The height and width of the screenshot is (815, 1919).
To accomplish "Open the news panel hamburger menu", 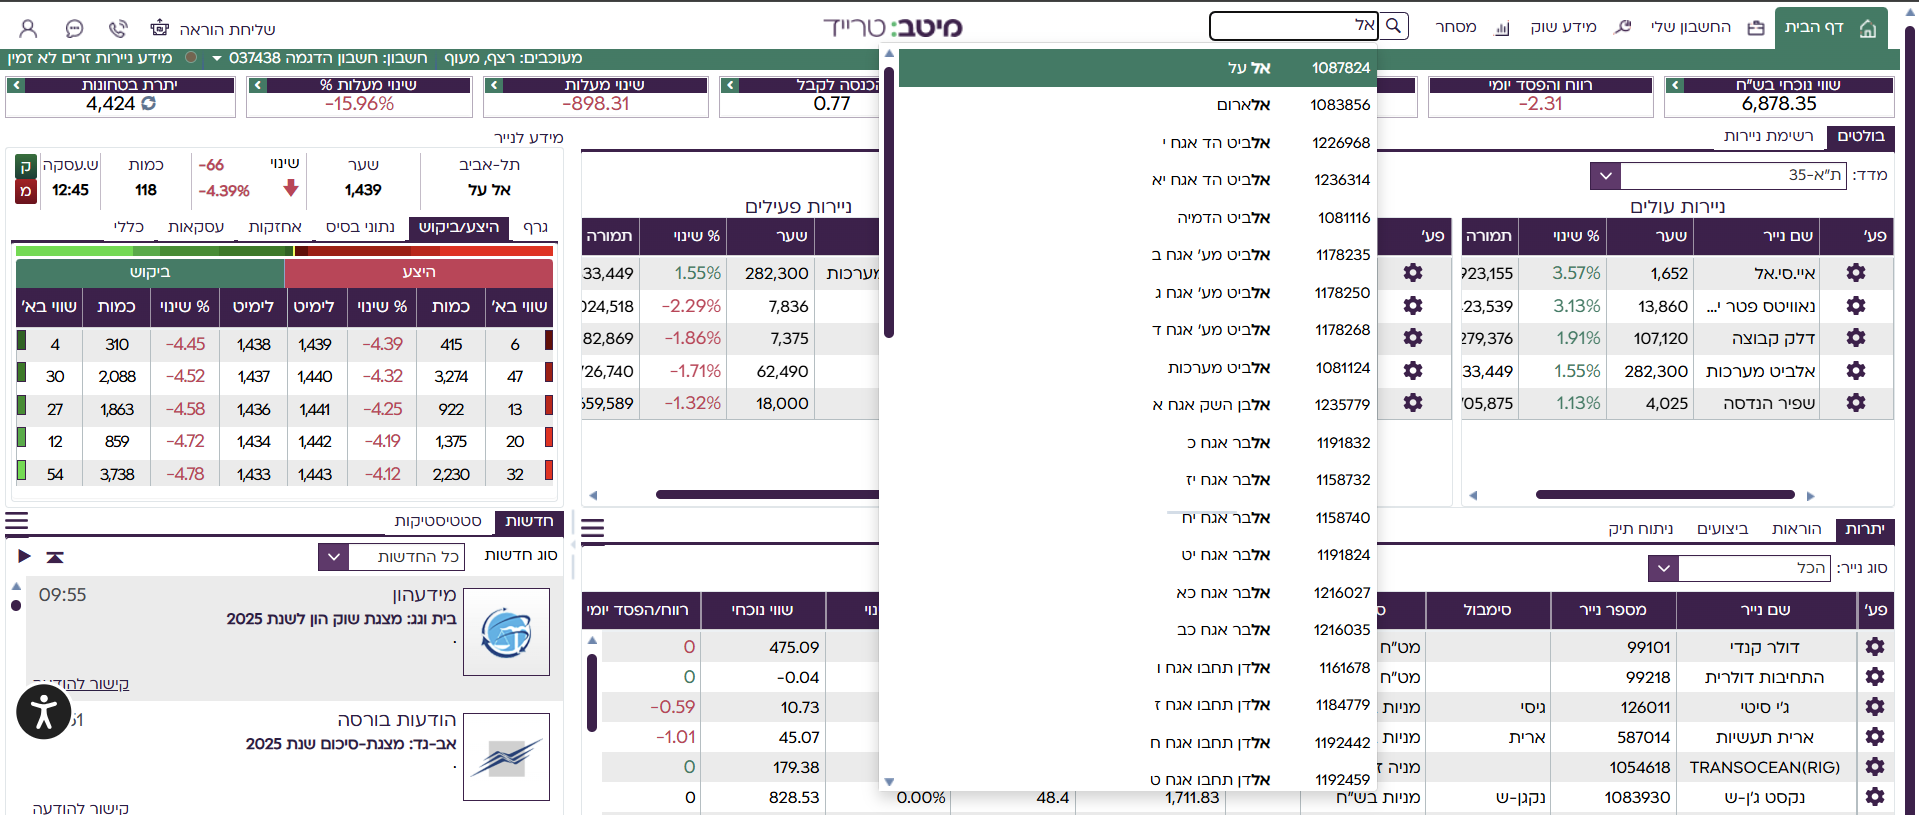I will (17, 522).
